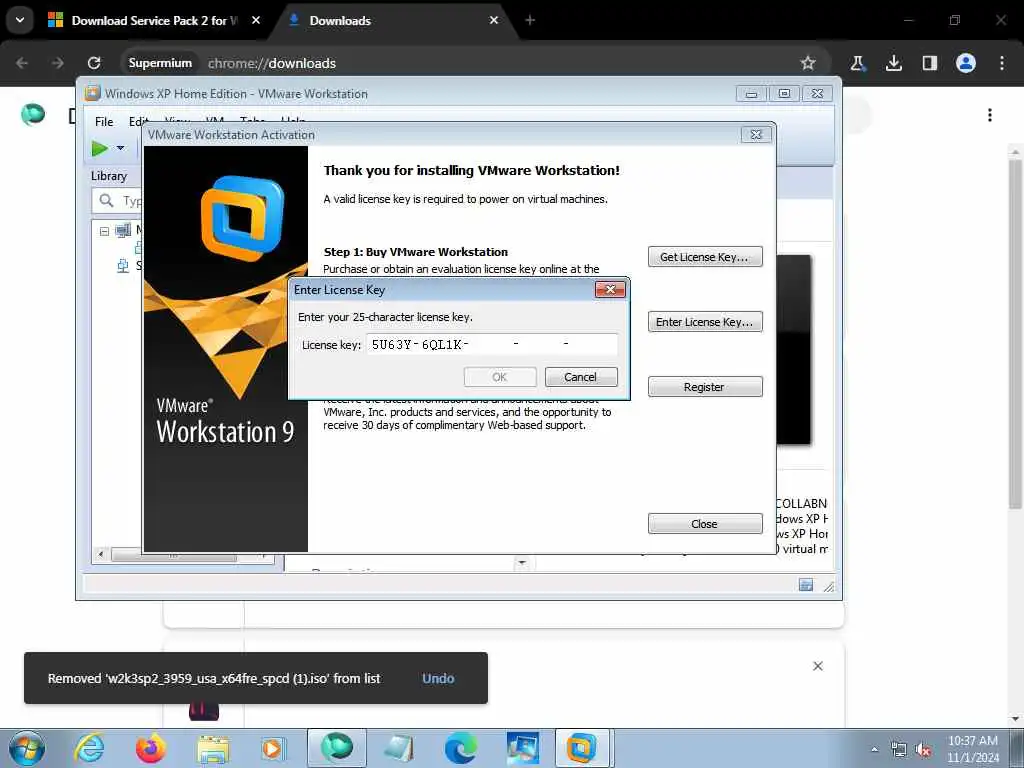
Task: Close the activation dialog with Close button
Action: pyautogui.click(x=705, y=524)
